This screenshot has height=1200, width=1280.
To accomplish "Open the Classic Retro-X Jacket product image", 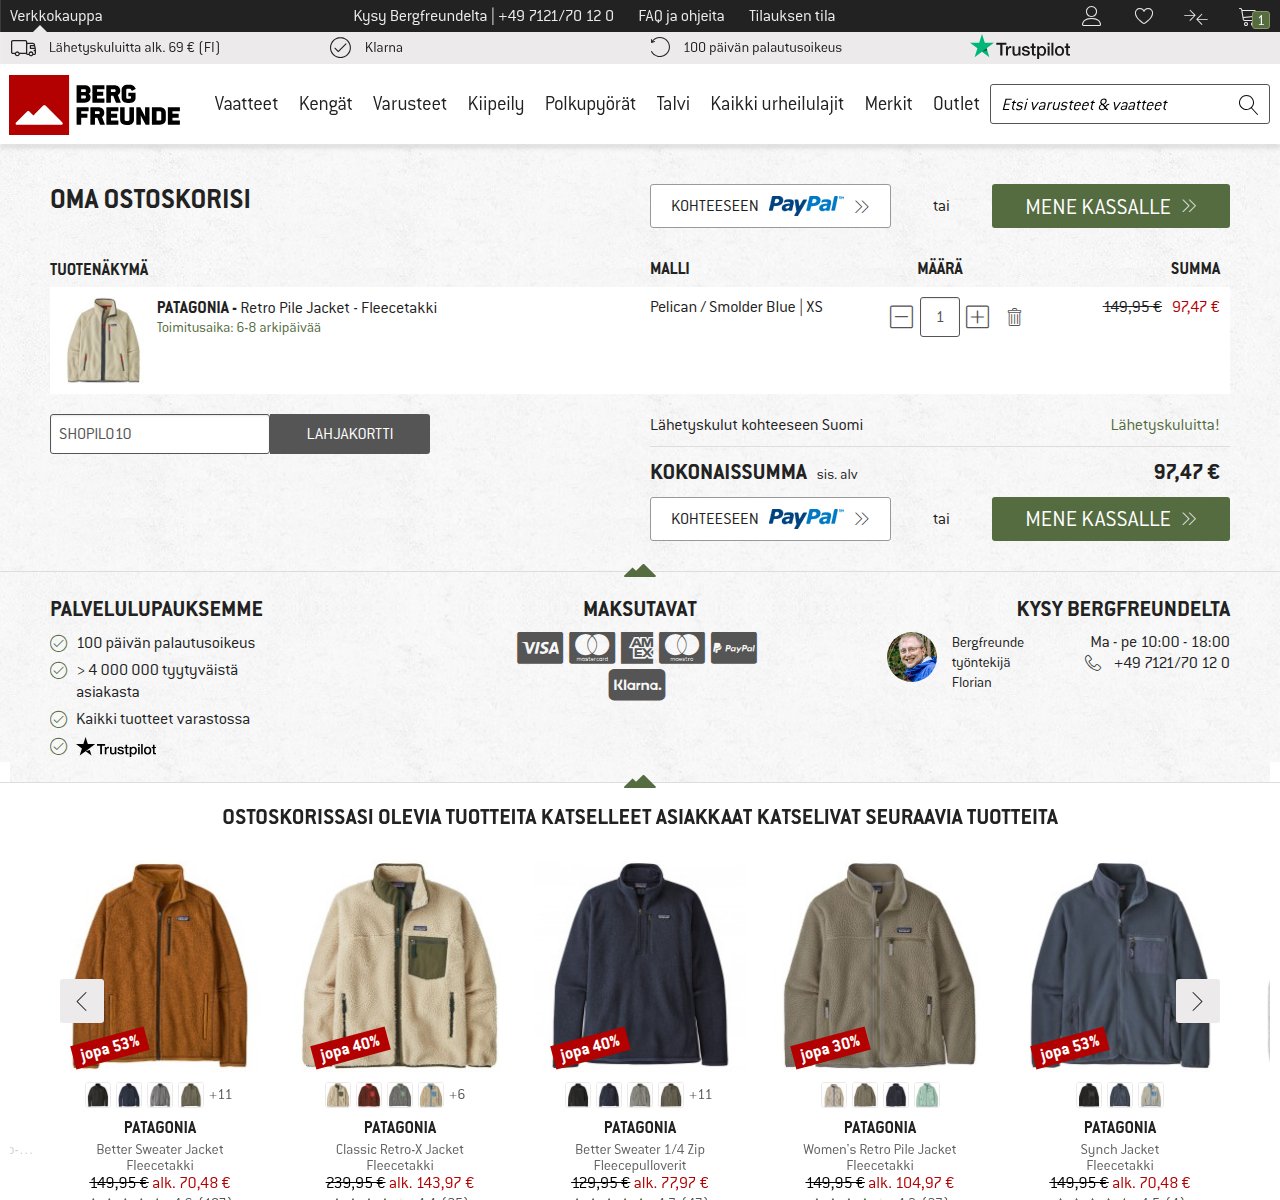I will 400,966.
